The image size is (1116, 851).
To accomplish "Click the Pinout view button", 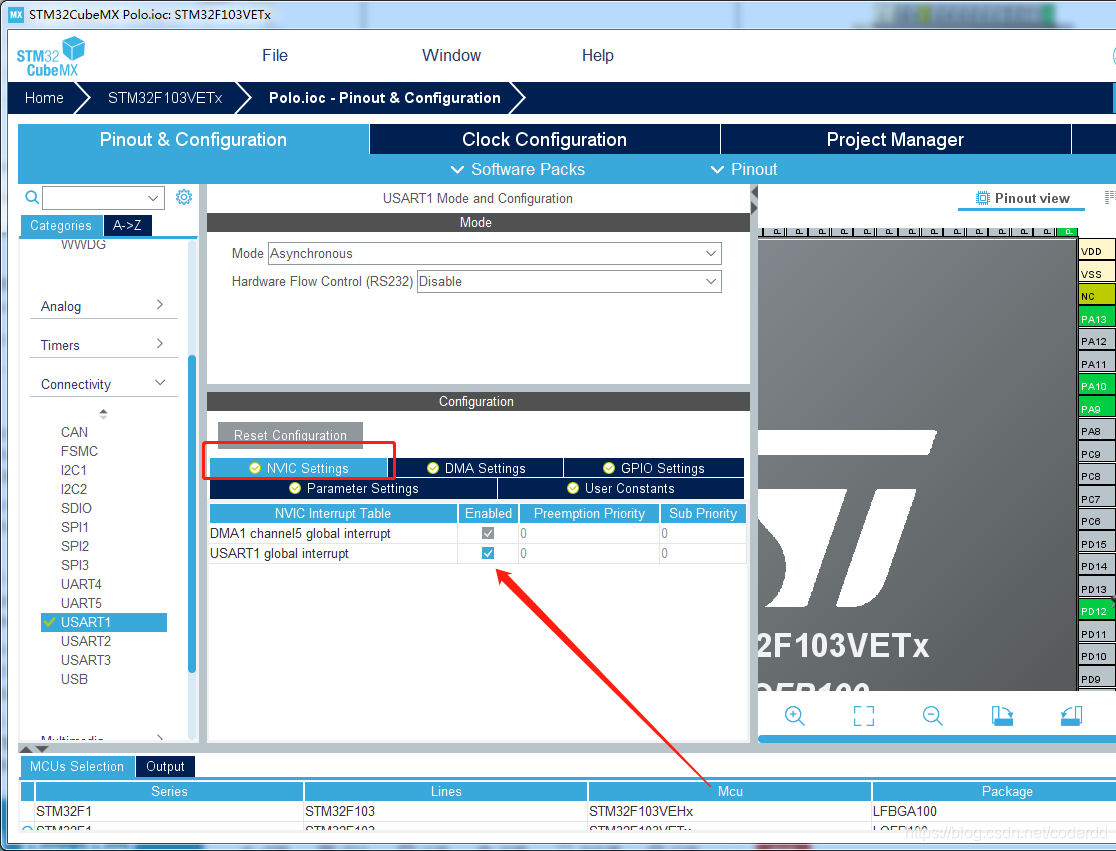I will pyautogui.click(x=1022, y=199).
